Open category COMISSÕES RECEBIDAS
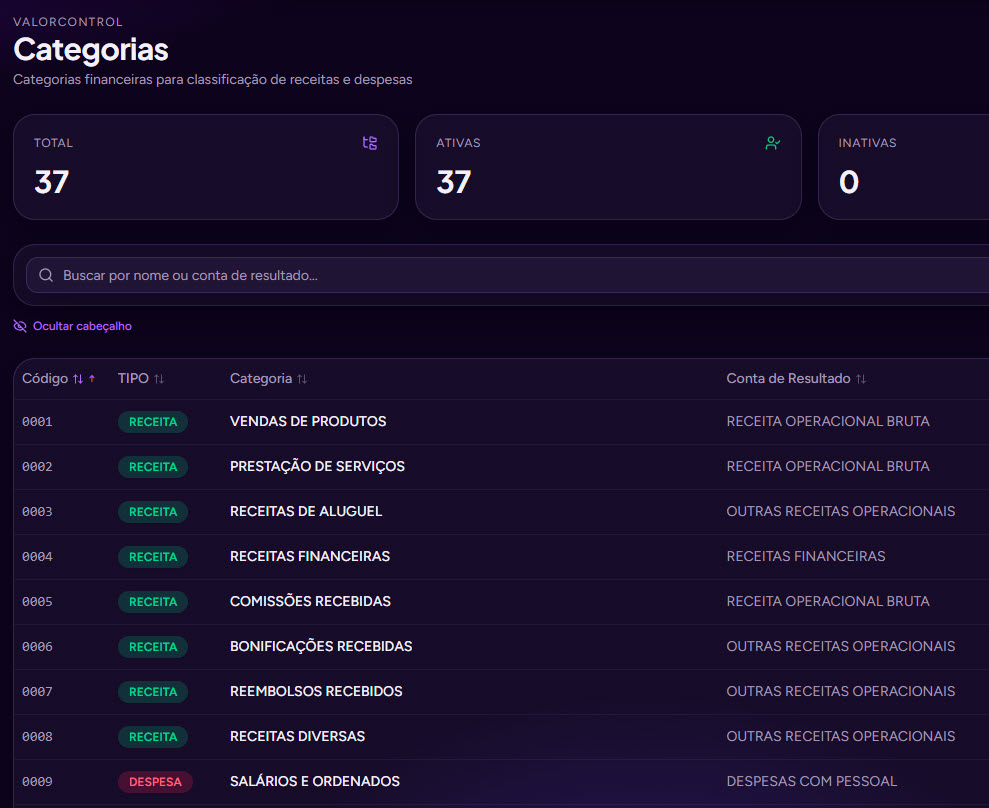Screen dimensions: 989x808 tap(310, 601)
